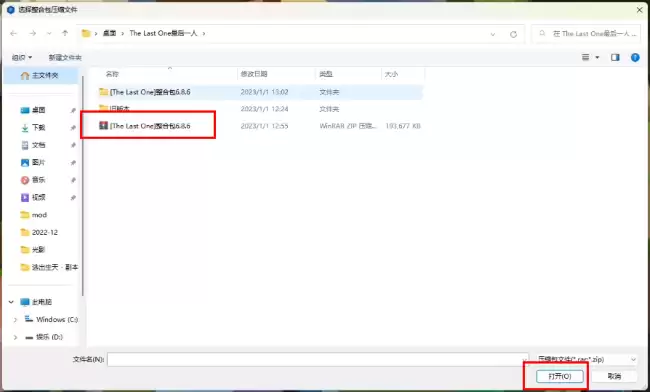Go forward using the forward arrow
This screenshot has height=392, width=650.
33,34
